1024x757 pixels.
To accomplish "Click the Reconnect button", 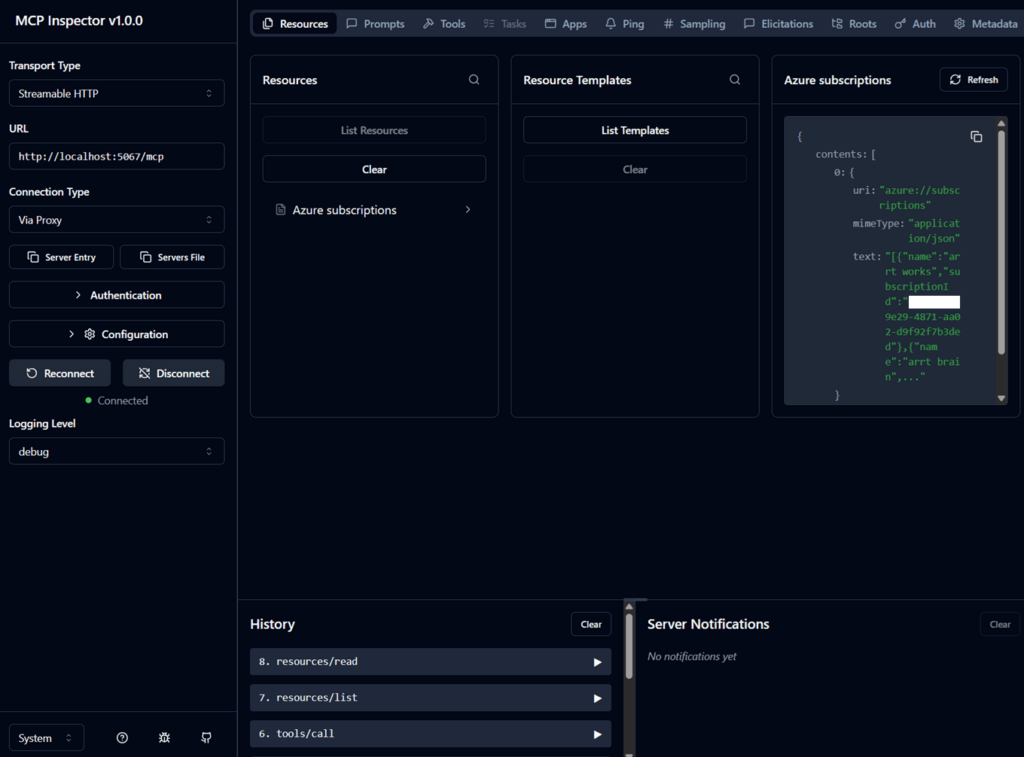I will (x=60, y=373).
